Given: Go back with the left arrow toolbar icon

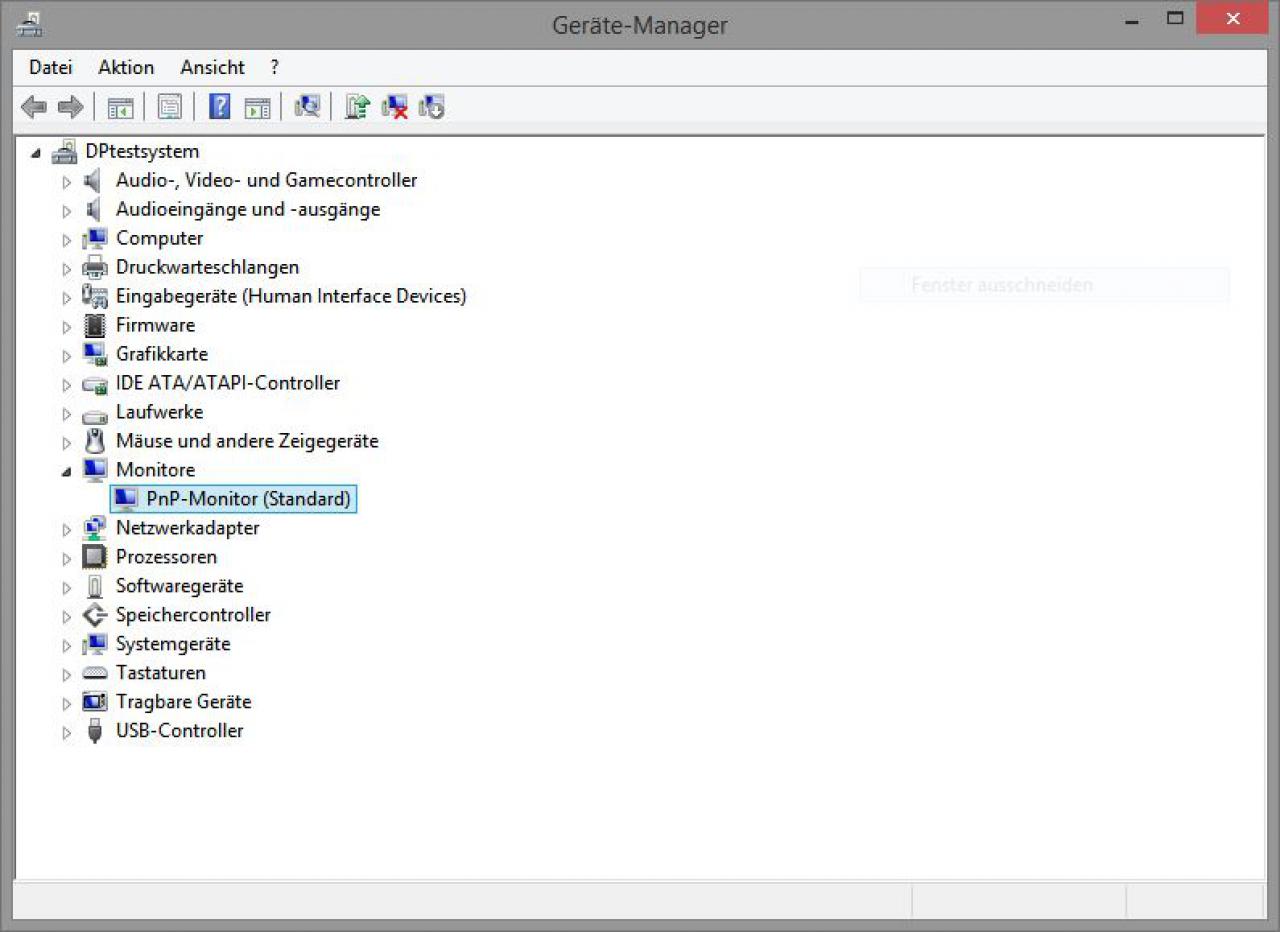Looking at the screenshot, I should coord(34,107).
